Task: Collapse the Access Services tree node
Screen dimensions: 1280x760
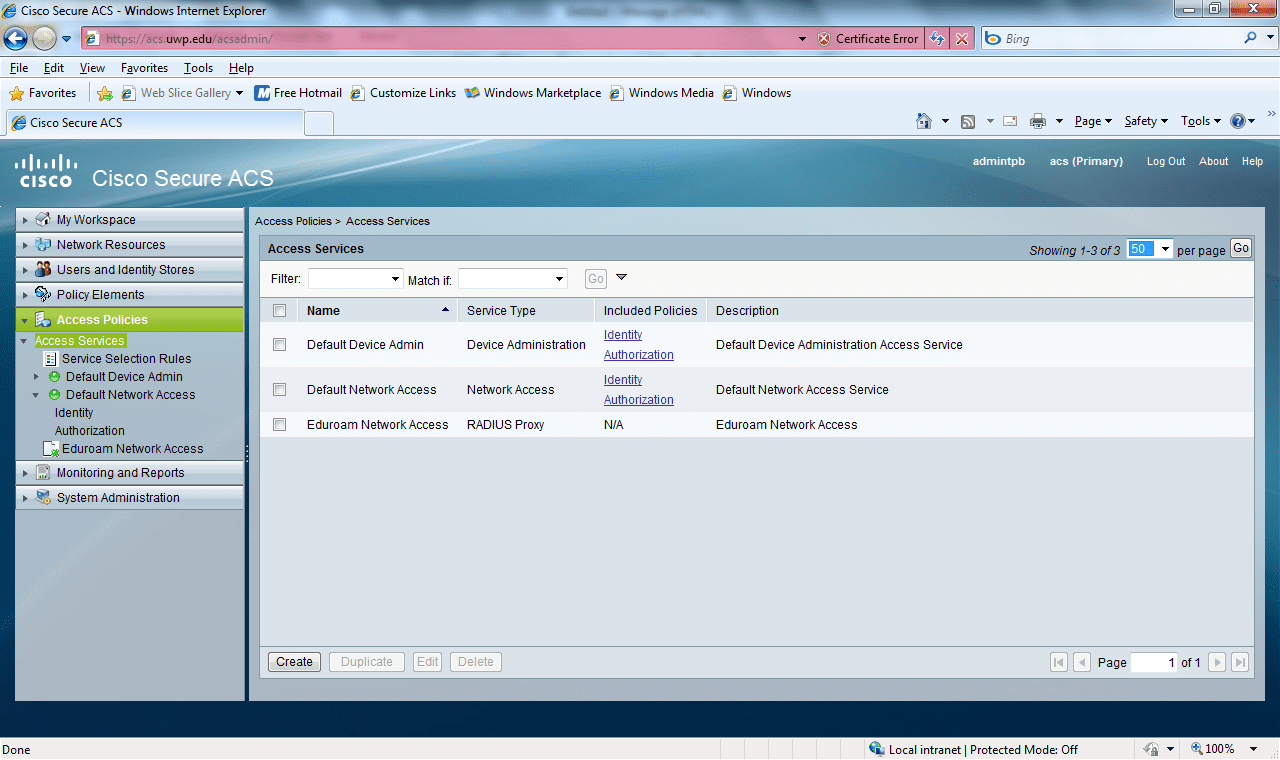Action: tap(24, 341)
